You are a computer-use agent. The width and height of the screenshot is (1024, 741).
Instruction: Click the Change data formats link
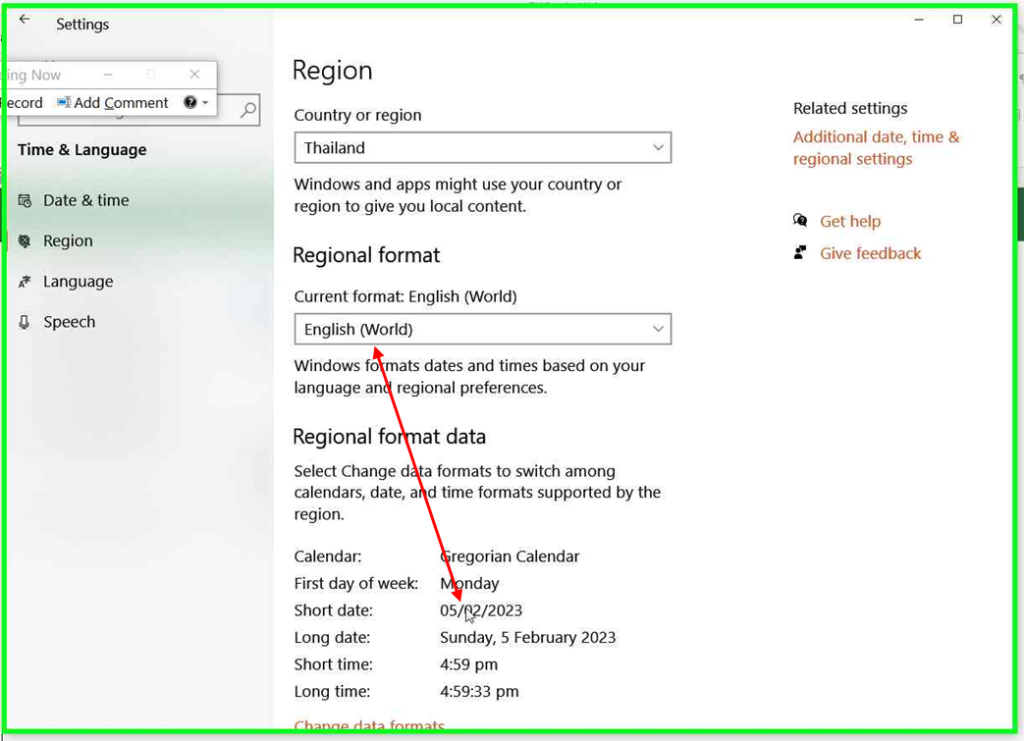click(x=369, y=726)
